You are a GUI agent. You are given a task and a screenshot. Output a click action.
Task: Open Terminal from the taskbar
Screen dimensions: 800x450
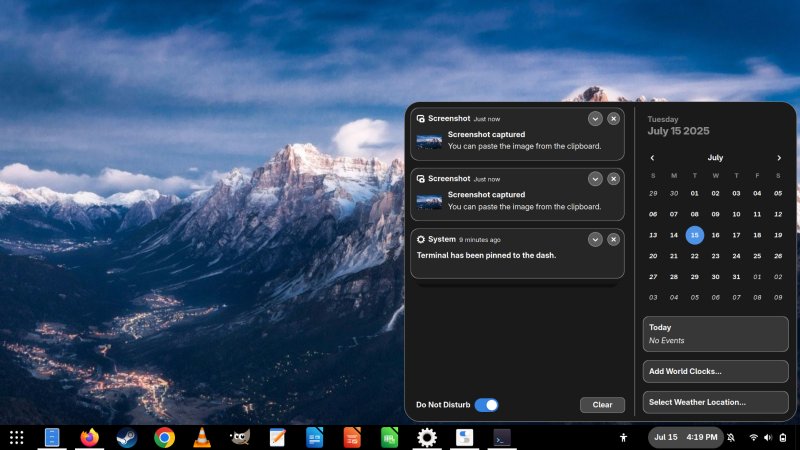[502, 437]
